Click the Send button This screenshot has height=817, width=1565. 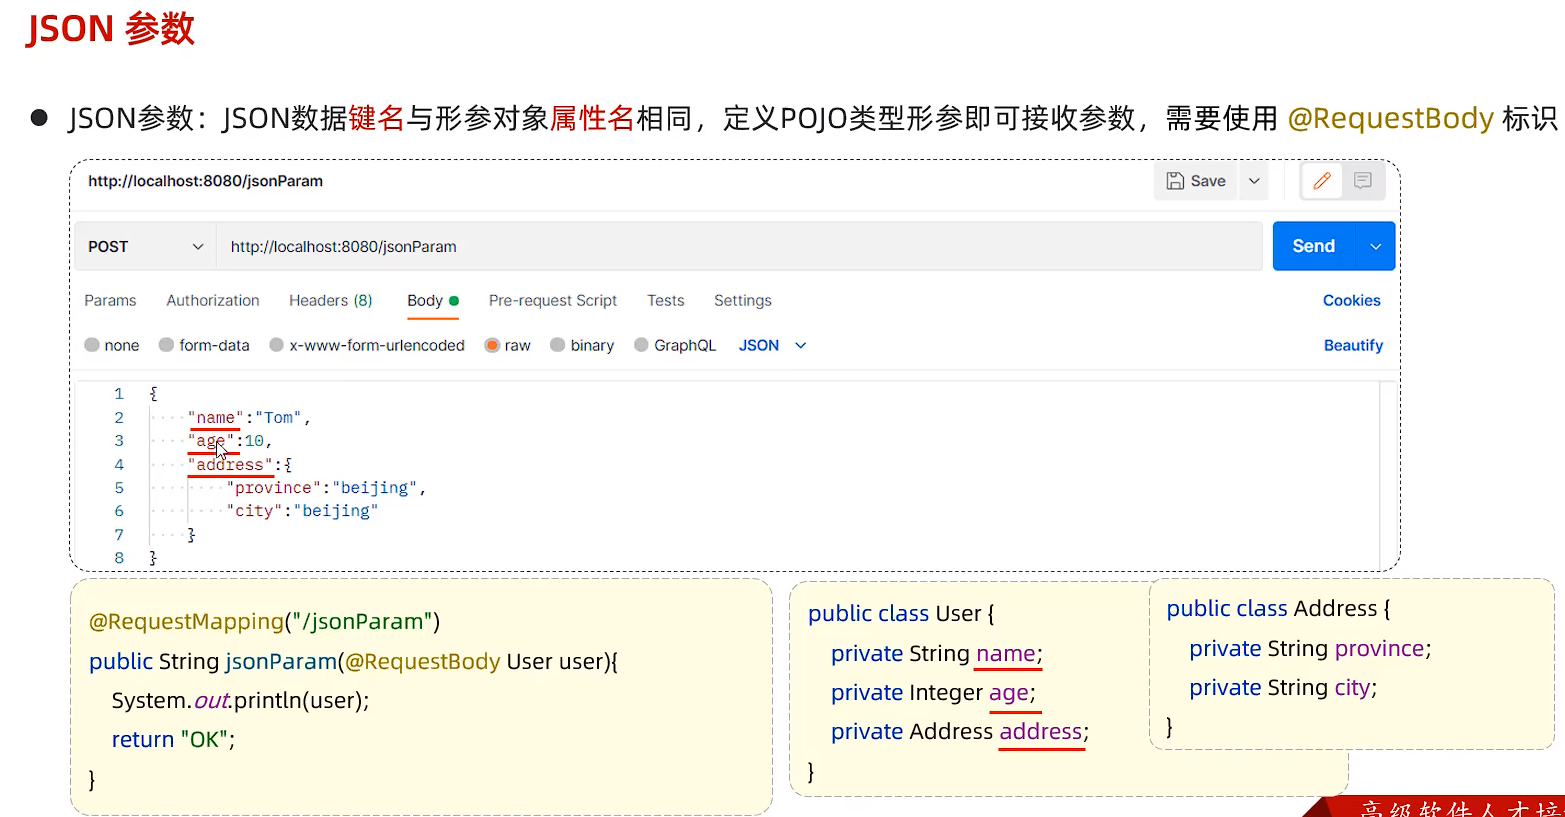click(x=1313, y=247)
